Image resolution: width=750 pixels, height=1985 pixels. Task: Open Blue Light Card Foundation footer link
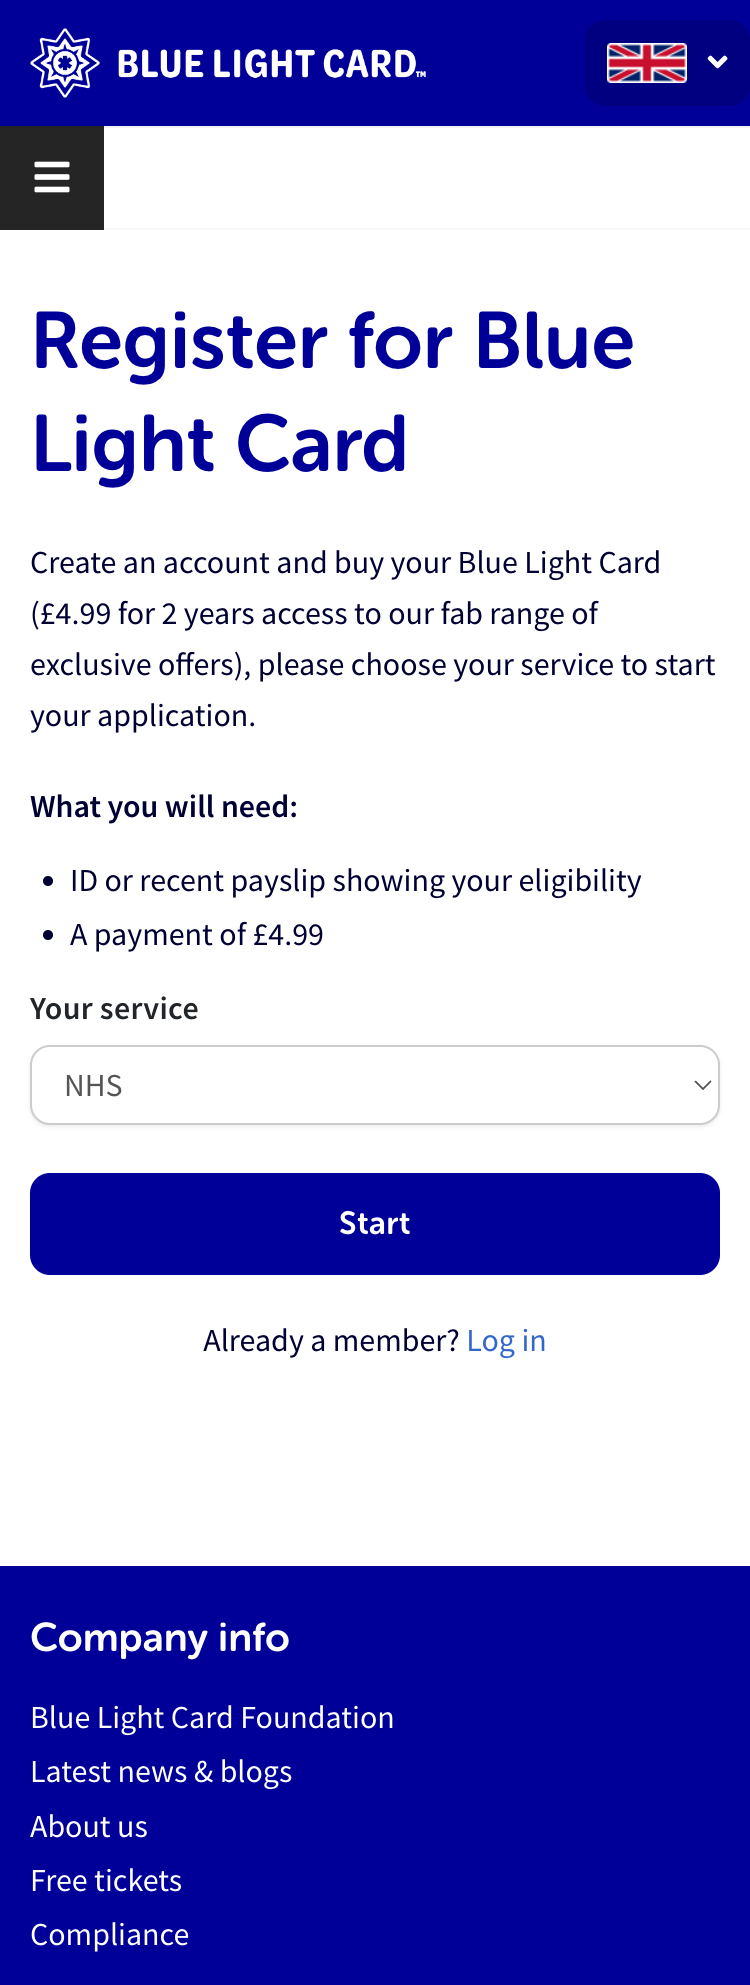pyautogui.click(x=212, y=1717)
